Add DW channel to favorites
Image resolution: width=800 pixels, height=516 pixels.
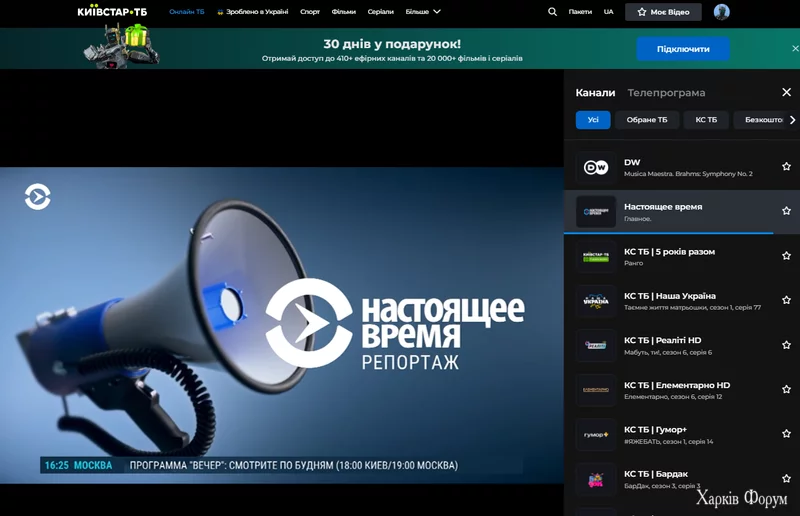click(x=786, y=166)
